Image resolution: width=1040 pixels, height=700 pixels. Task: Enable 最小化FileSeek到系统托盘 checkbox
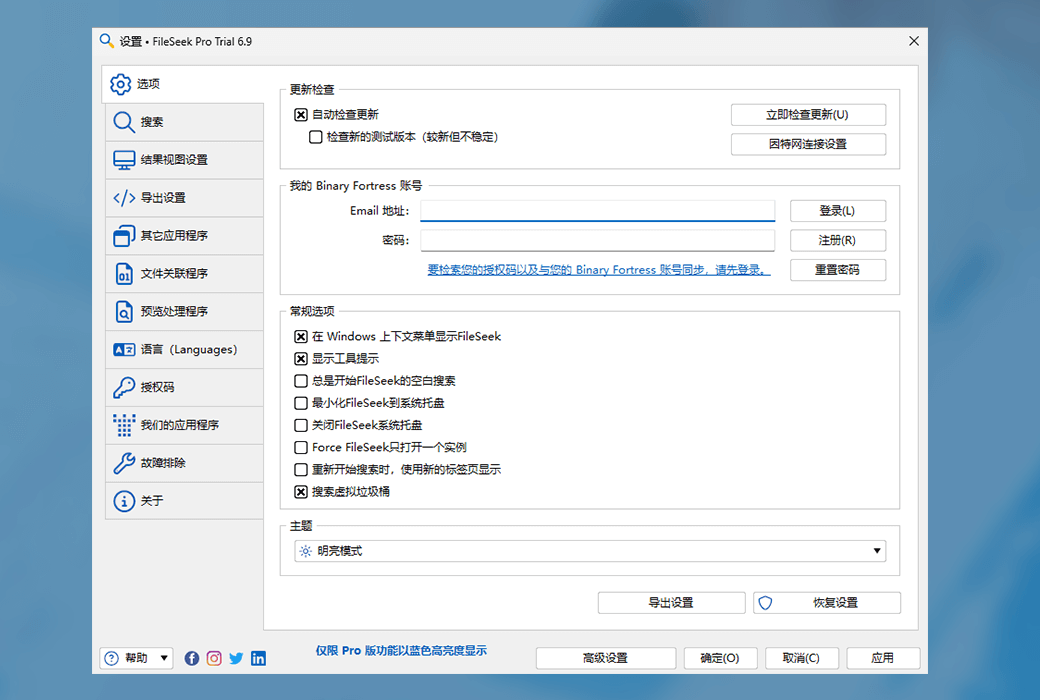[300, 403]
